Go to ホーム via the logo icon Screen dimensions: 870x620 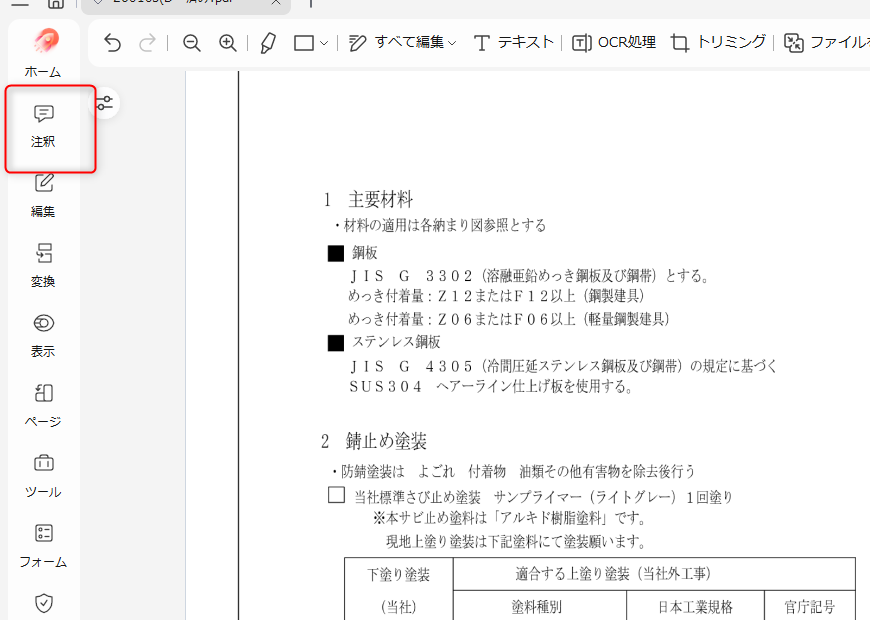[44, 42]
